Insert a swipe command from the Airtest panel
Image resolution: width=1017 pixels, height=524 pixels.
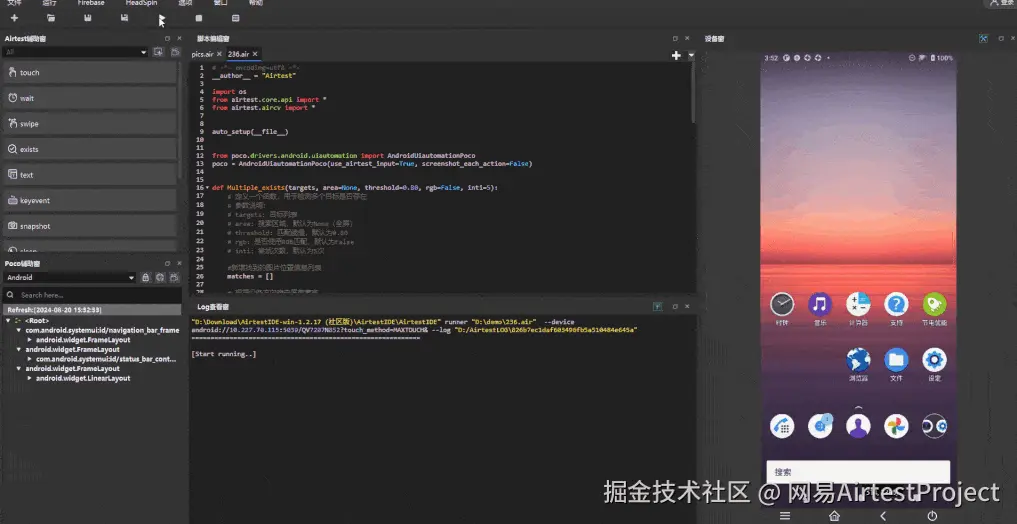pyautogui.click(x=90, y=124)
